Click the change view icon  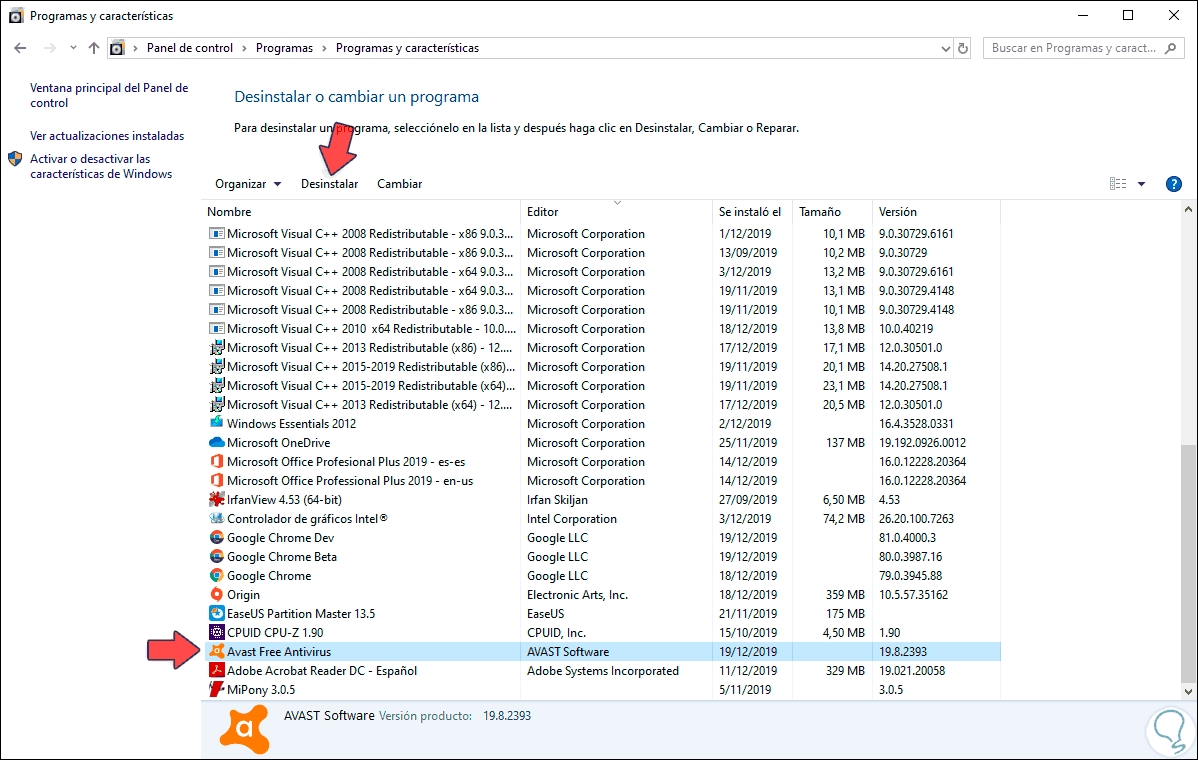pos(1118,183)
